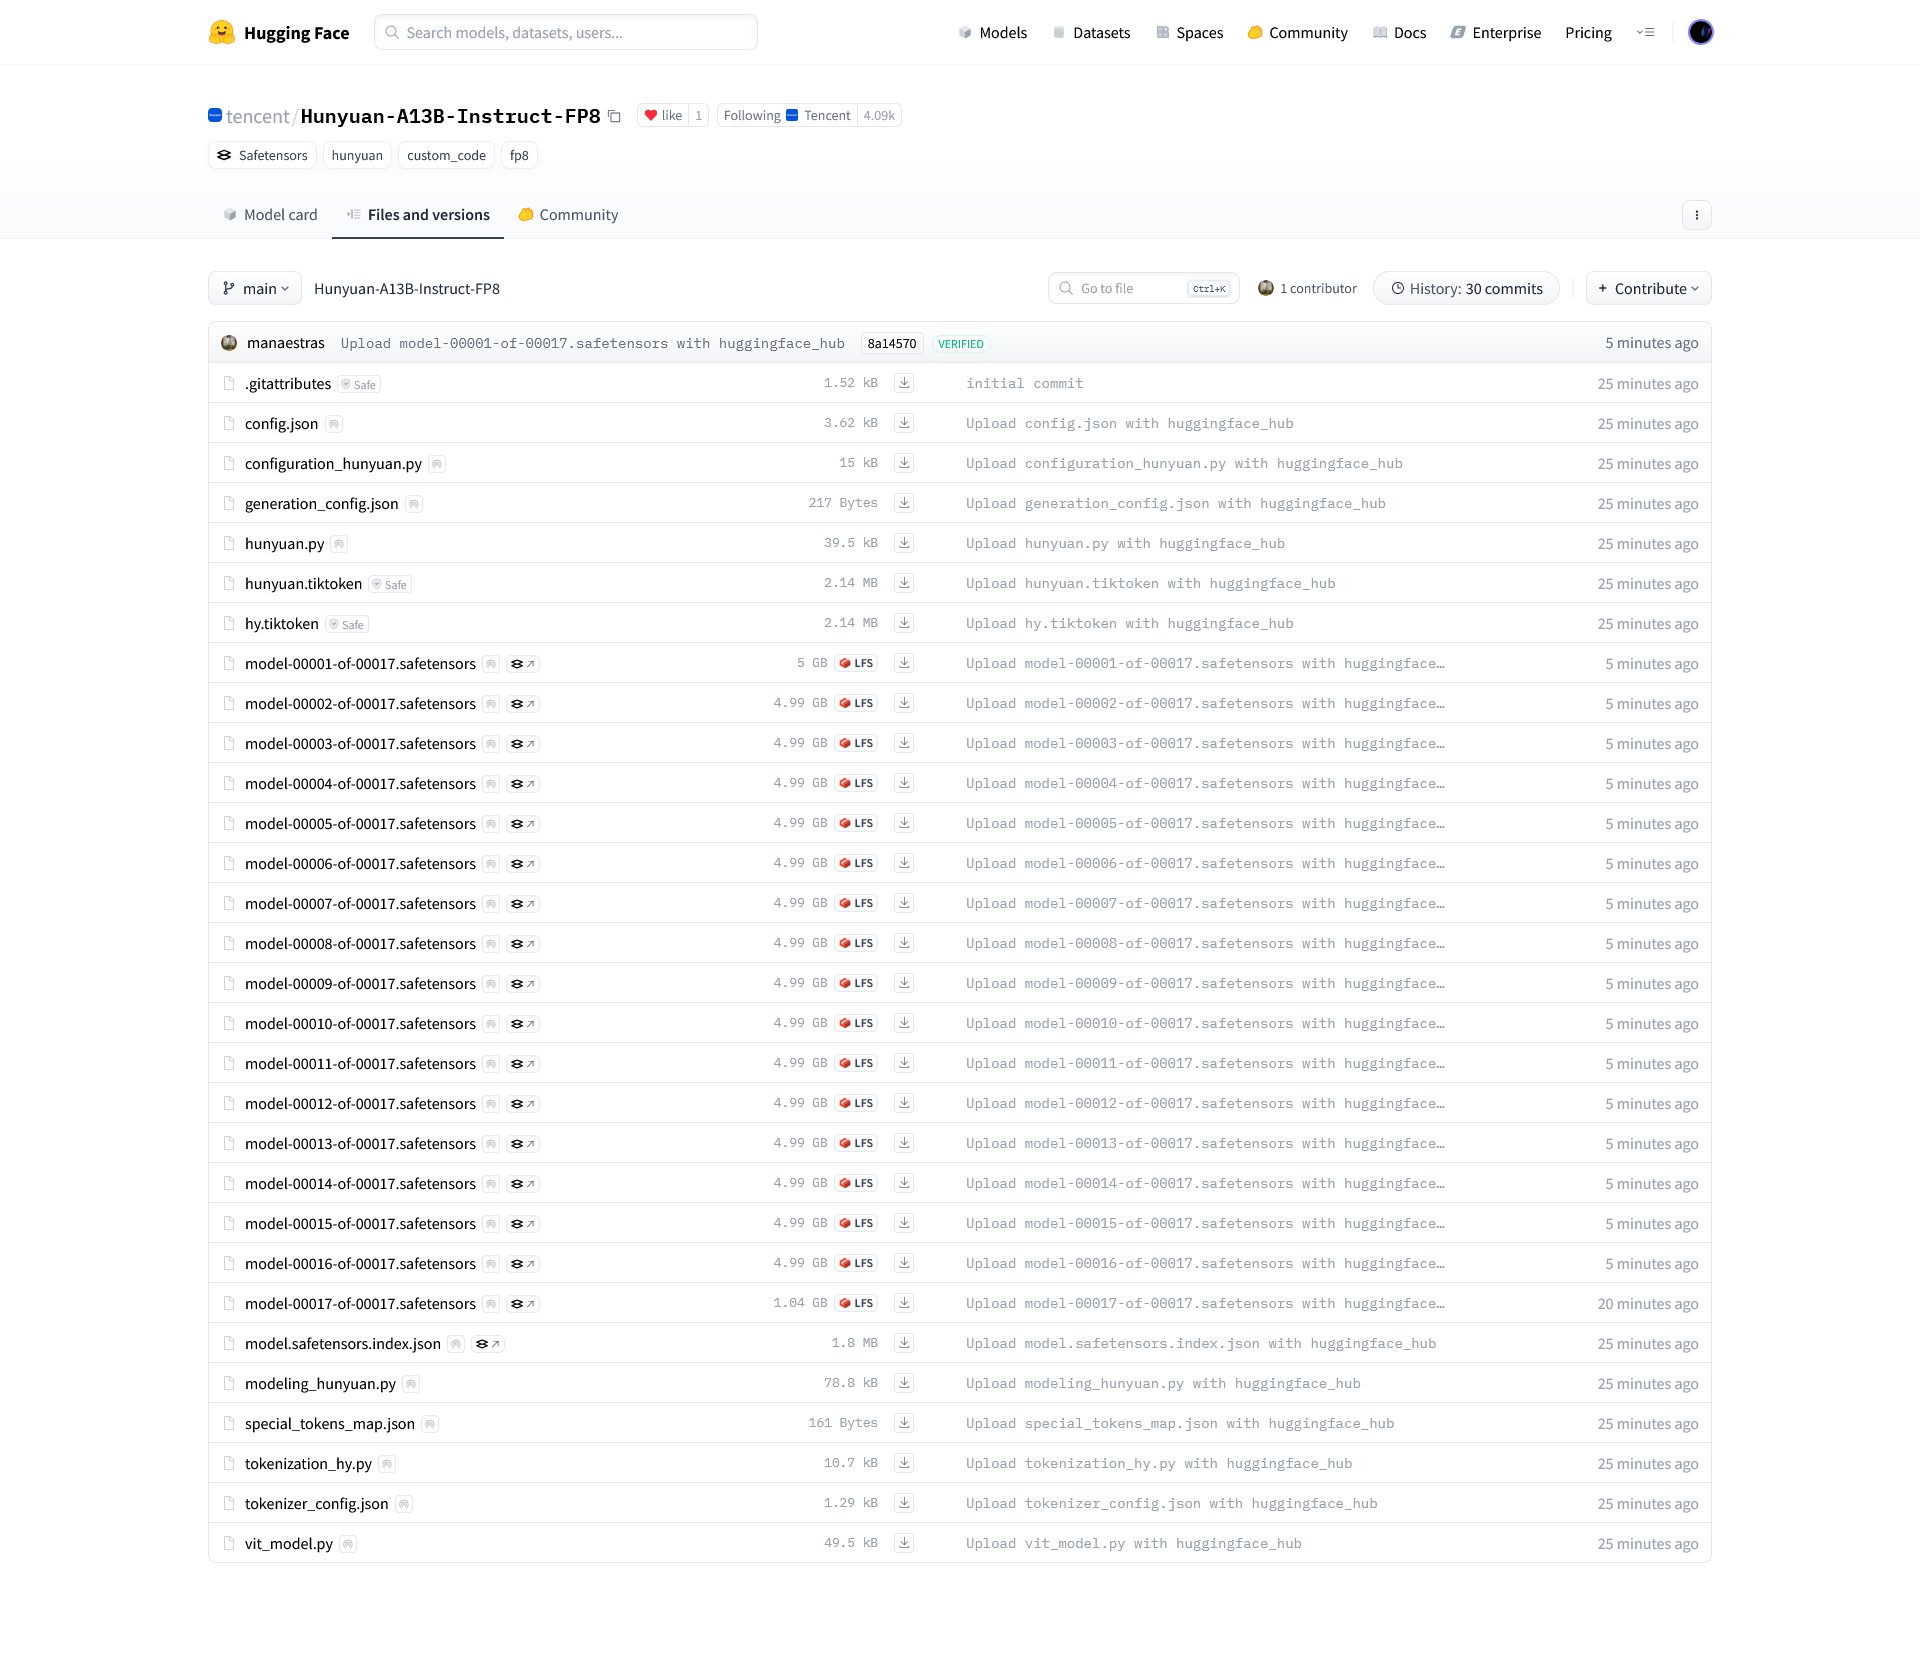This screenshot has width=1920, height=1659.
Task: Click the VERIFIED badge
Action: tap(960, 344)
